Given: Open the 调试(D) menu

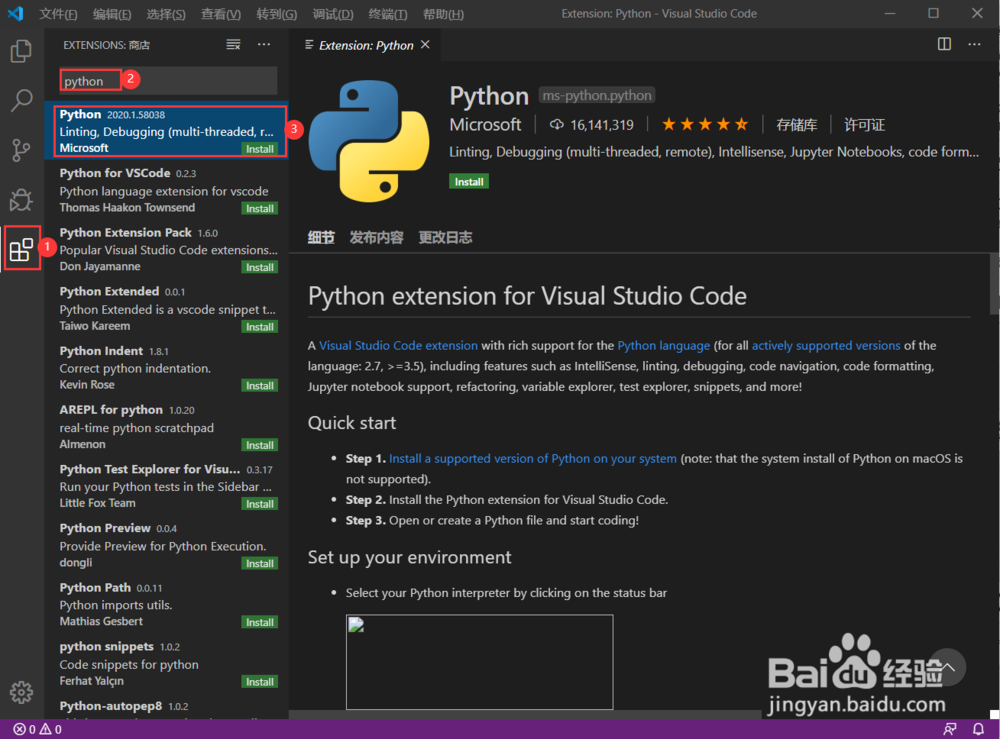Looking at the screenshot, I should click(x=333, y=14).
